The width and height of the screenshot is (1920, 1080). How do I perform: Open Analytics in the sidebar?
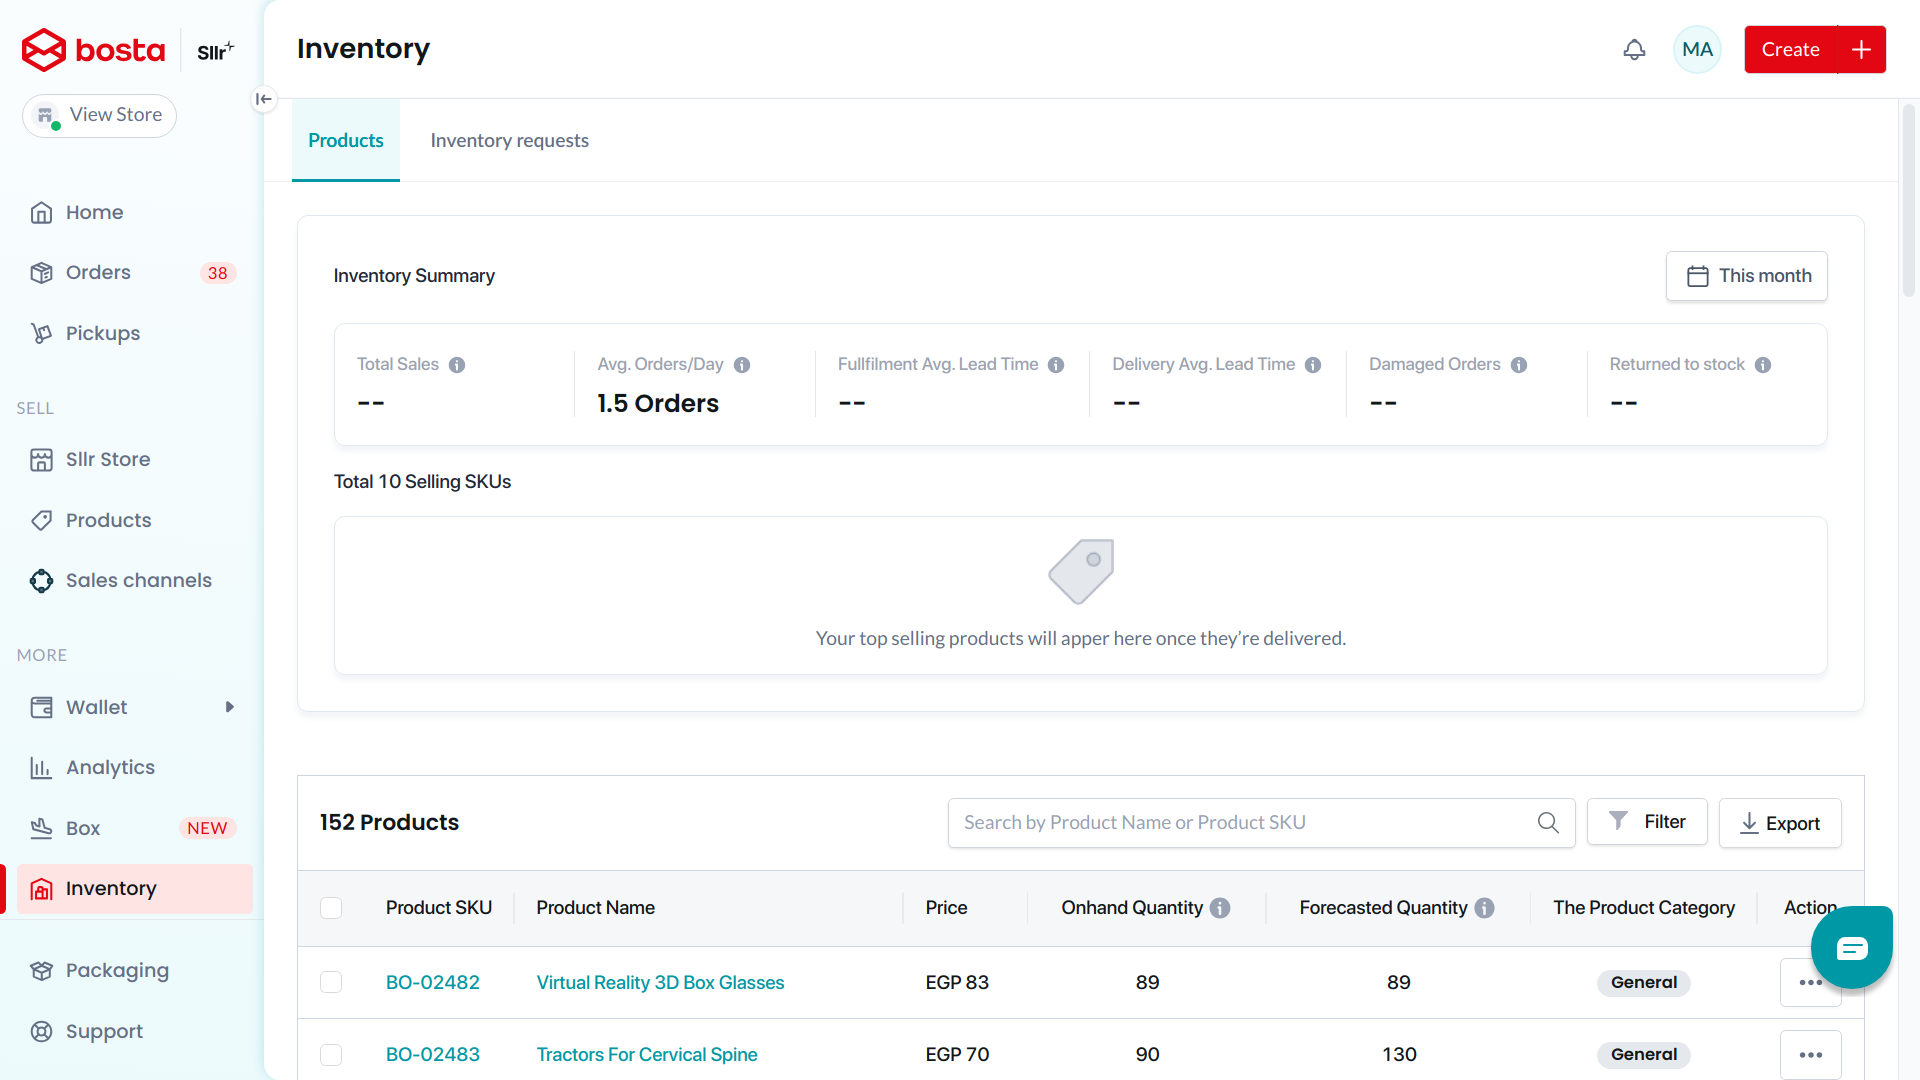coord(110,767)
